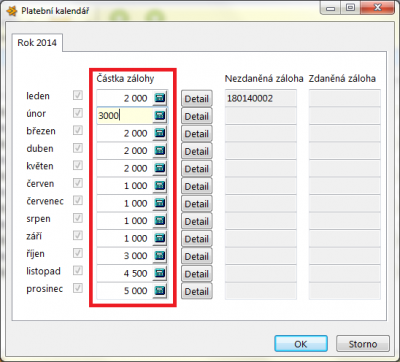Screen dimensions: 400x362
Task: Open calculator icon for leden amount
Action: [x=160, y=98]
